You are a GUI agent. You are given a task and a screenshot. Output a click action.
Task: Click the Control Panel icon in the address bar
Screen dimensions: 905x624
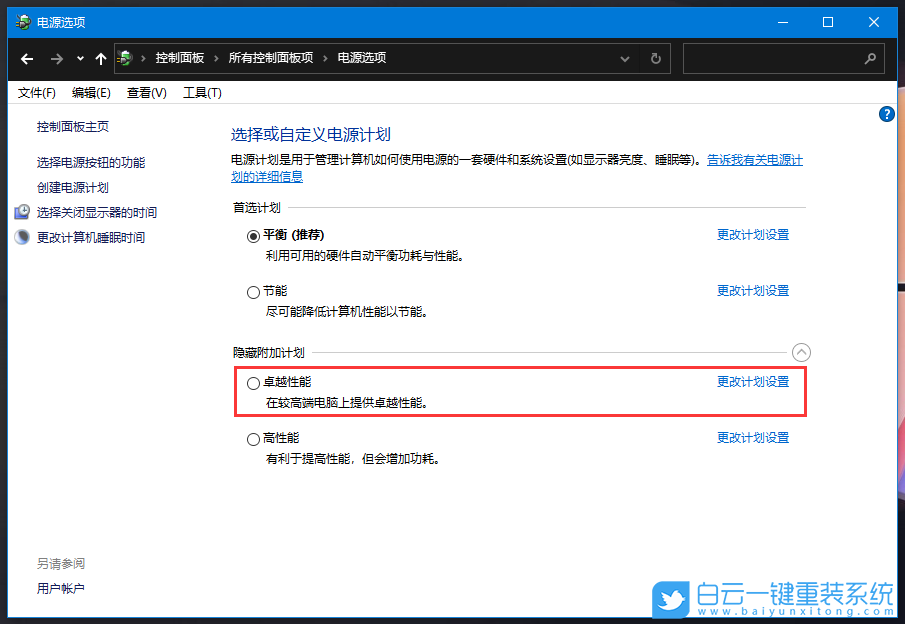point(126,58)
